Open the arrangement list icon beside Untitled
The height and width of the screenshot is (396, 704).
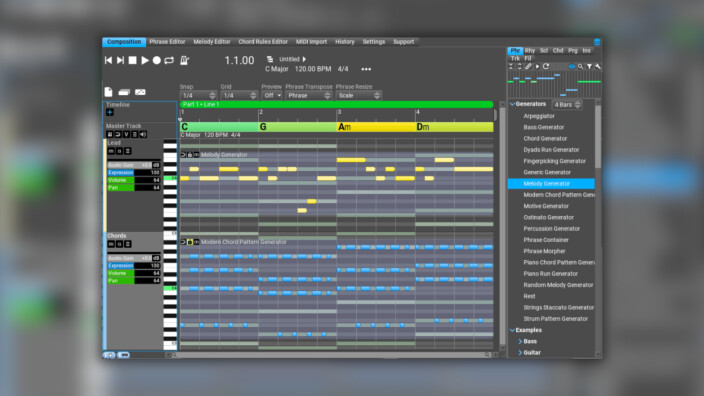(270, 59)
